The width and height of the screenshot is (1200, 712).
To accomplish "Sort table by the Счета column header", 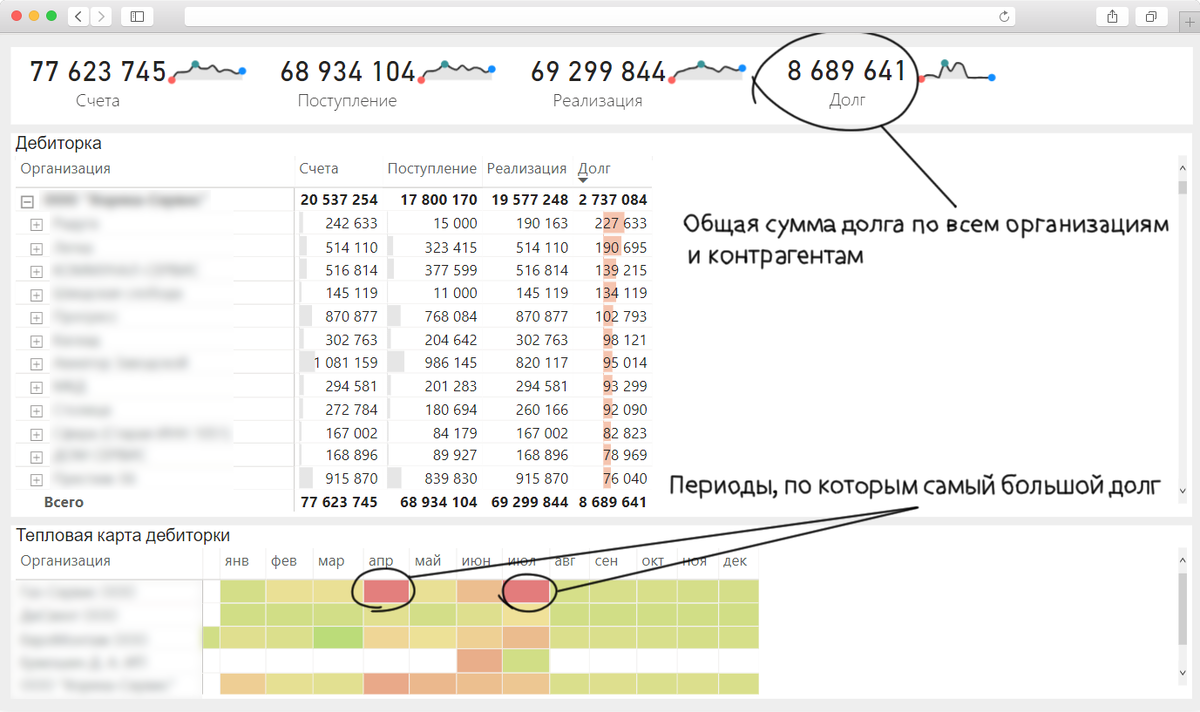I will tap(319, 169).
